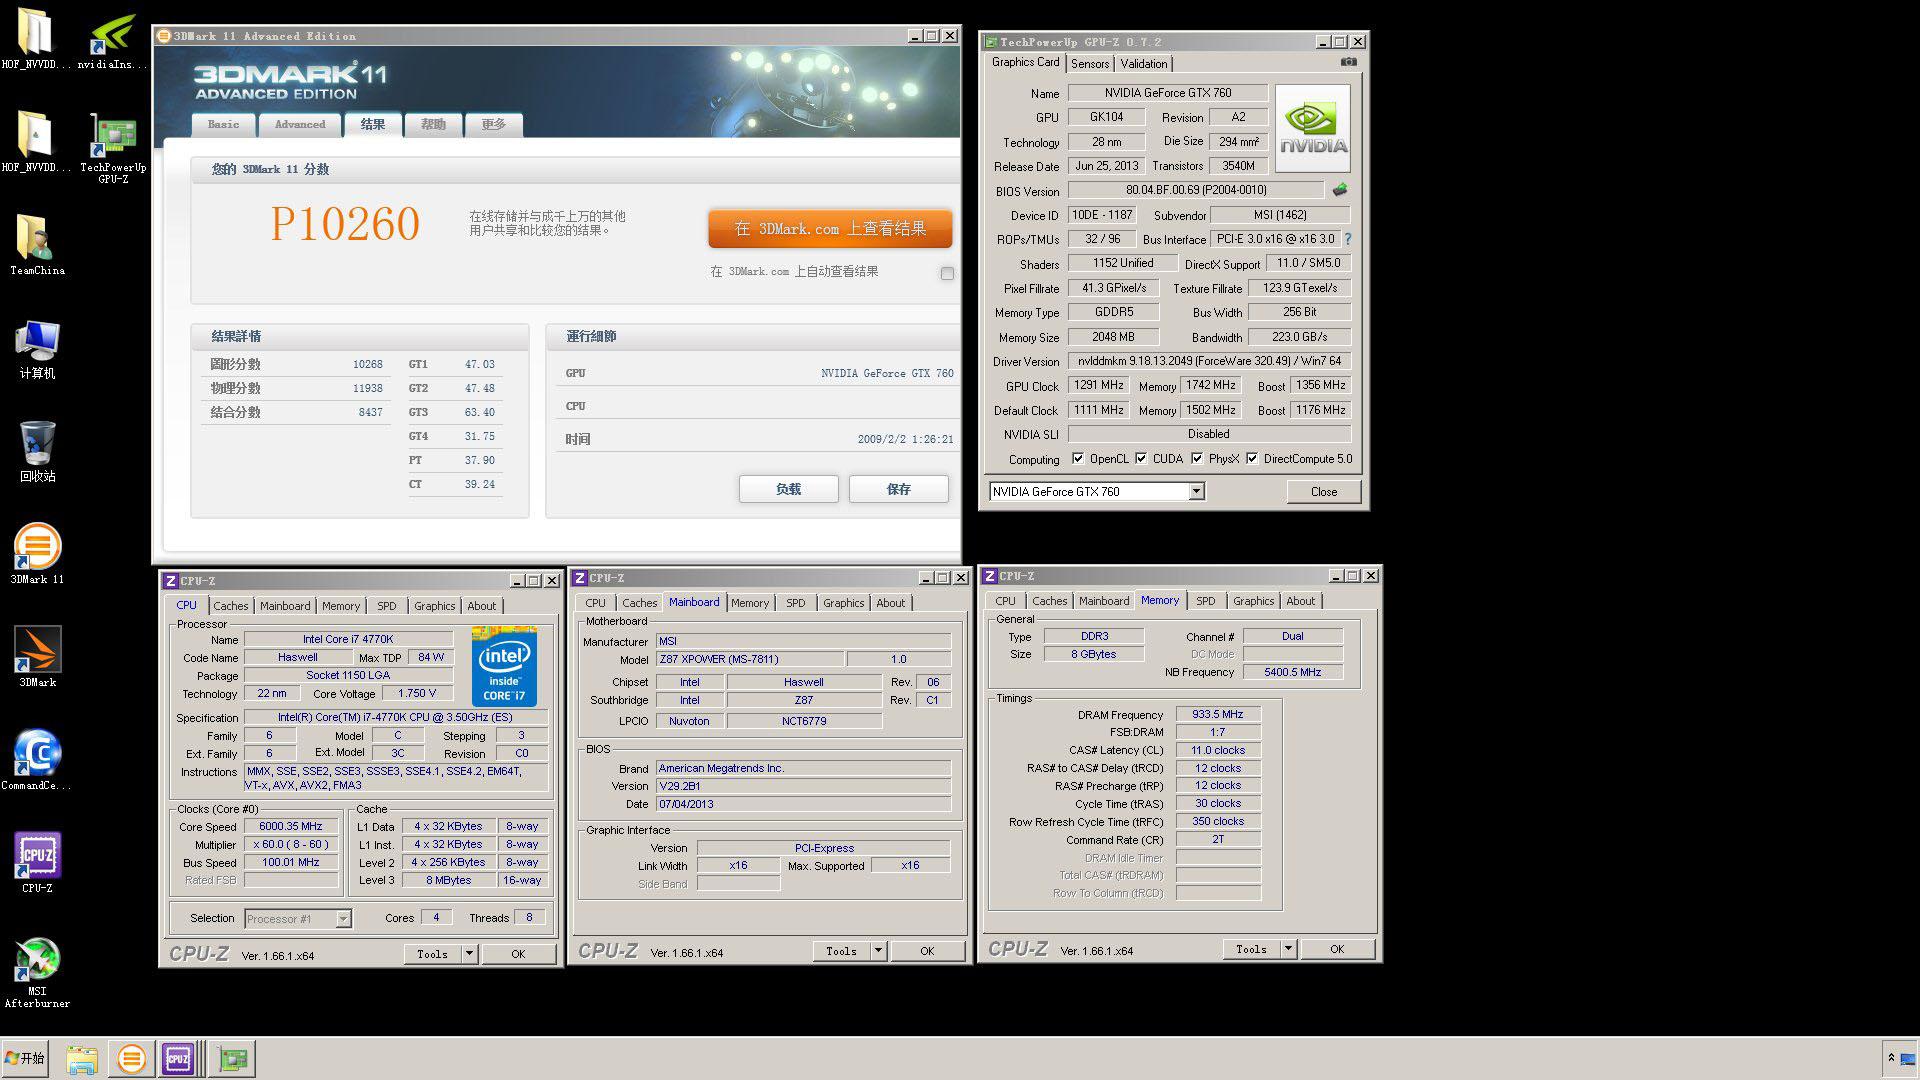Click the Tools button in CPU-Z Mainboard window
The width and height of the screenshot is (1920, 1080).
click(x=841, y=951)
